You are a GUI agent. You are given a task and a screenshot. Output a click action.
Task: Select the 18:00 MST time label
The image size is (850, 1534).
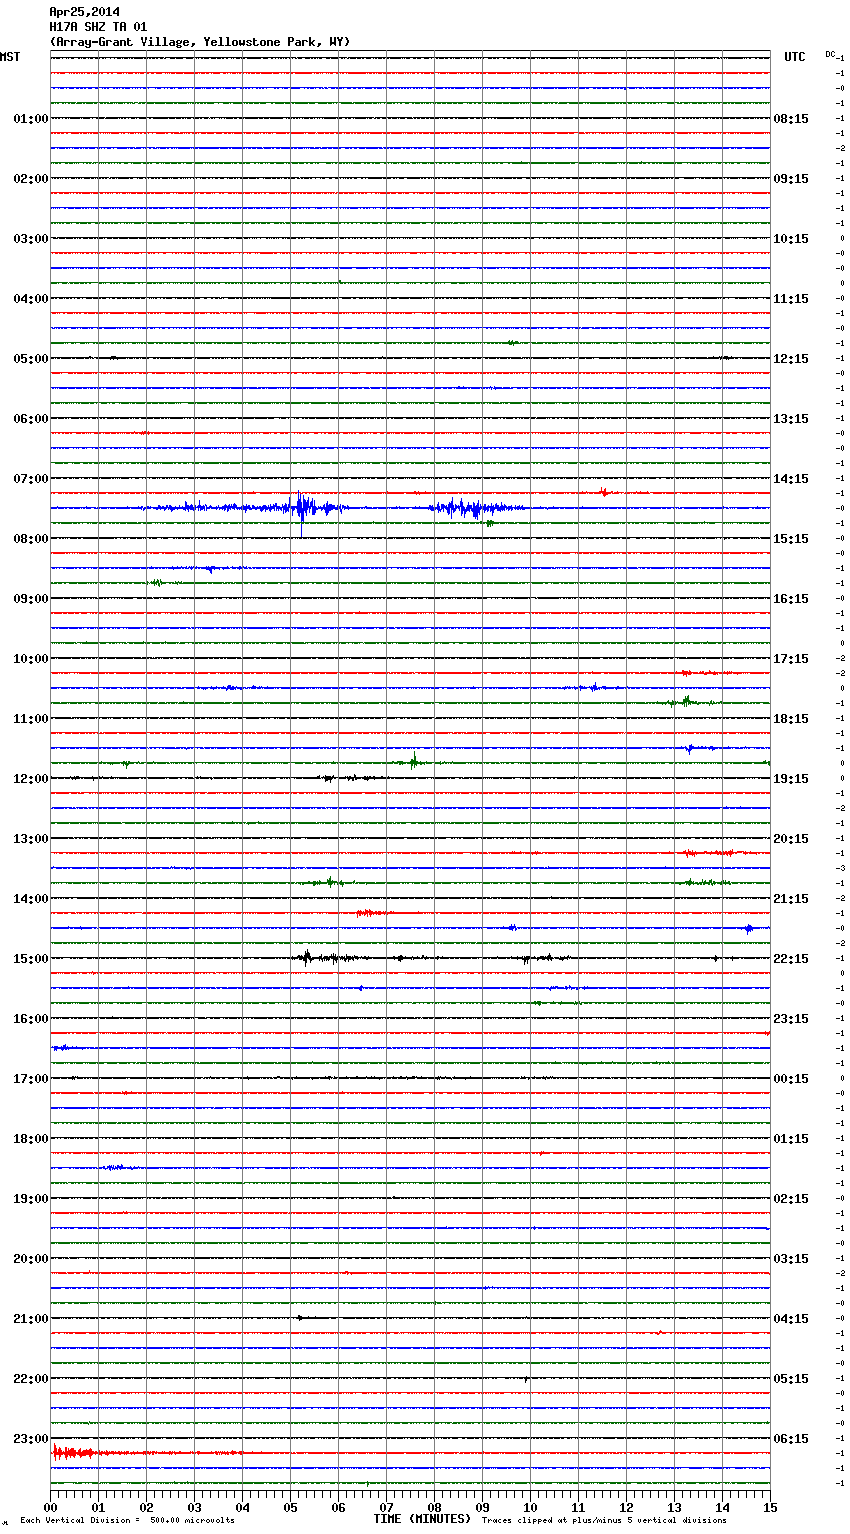(30, 1139)
